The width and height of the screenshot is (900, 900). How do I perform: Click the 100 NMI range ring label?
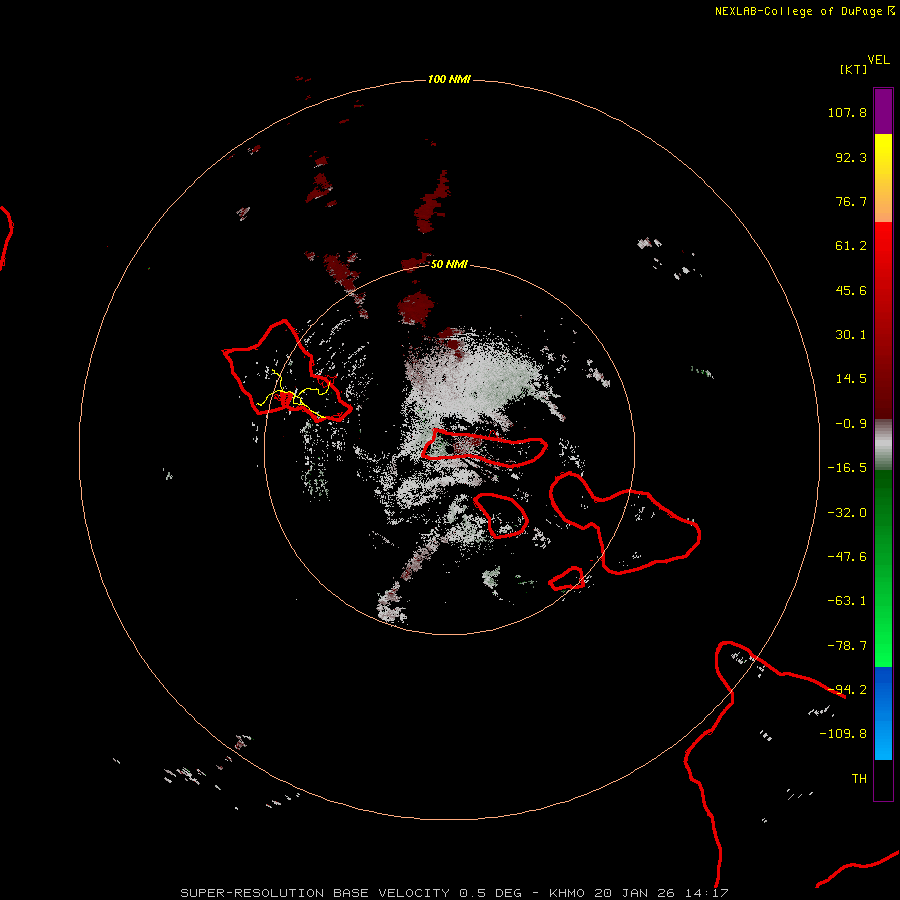(x=449, y=79)
